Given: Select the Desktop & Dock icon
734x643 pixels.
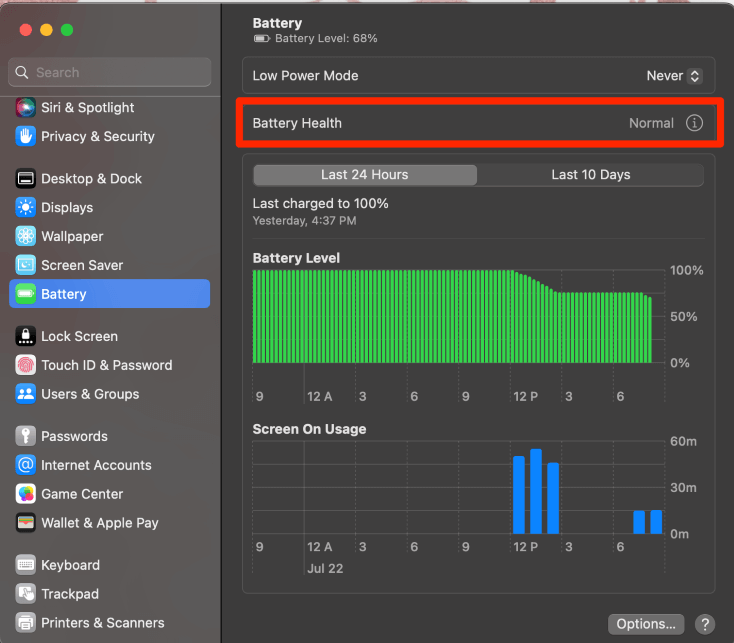Looking at the screenshot, I should click(x=25, y=179).
